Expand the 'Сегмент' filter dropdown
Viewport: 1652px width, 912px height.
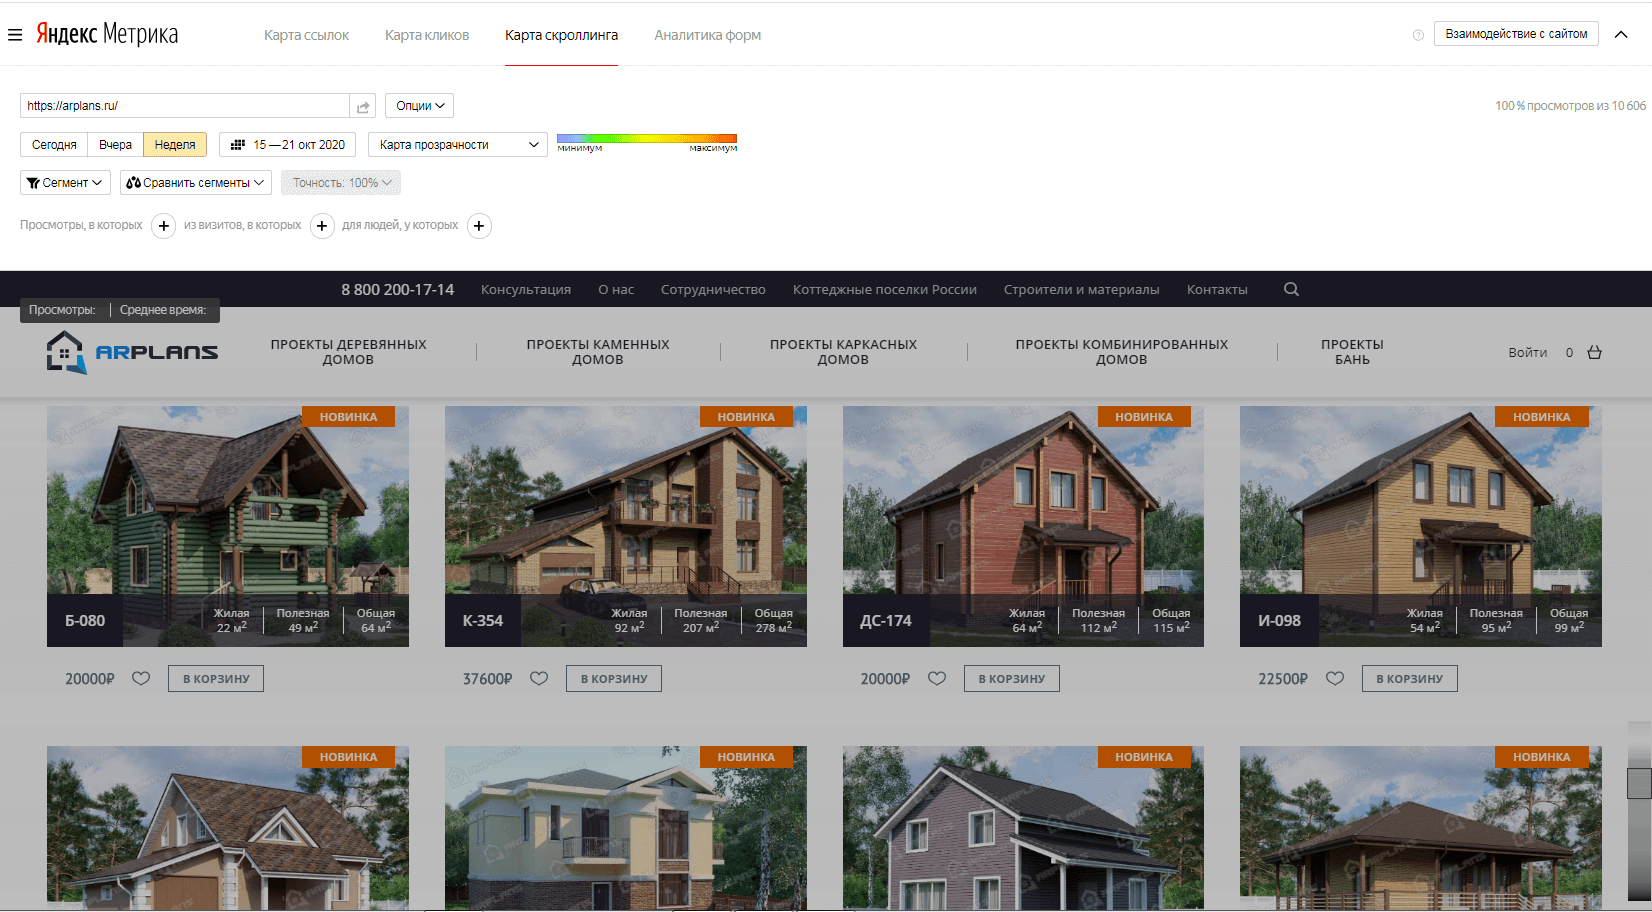[65, 183]
